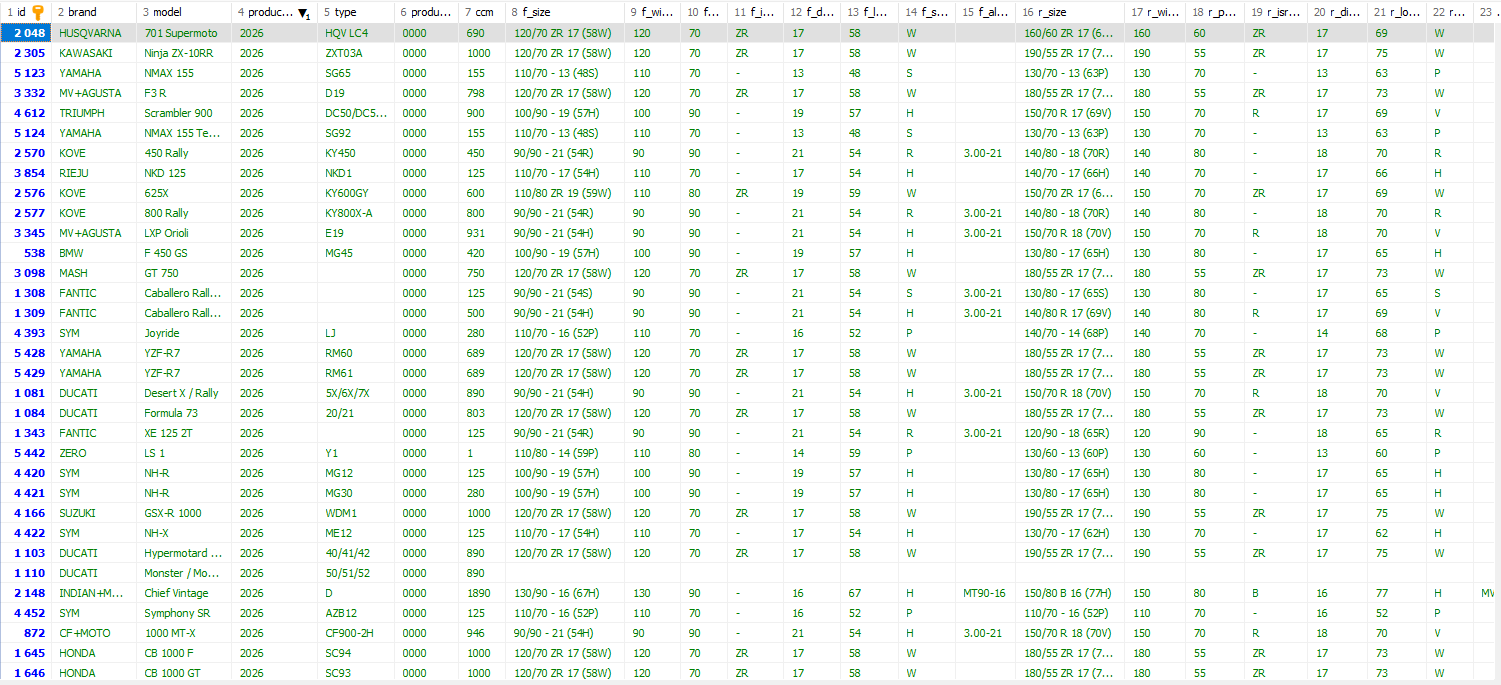This screenshot has height=685, width=1501.
Task: Click the 'Ninja ZX-10RR' model cell
Action: pos(184,53)
